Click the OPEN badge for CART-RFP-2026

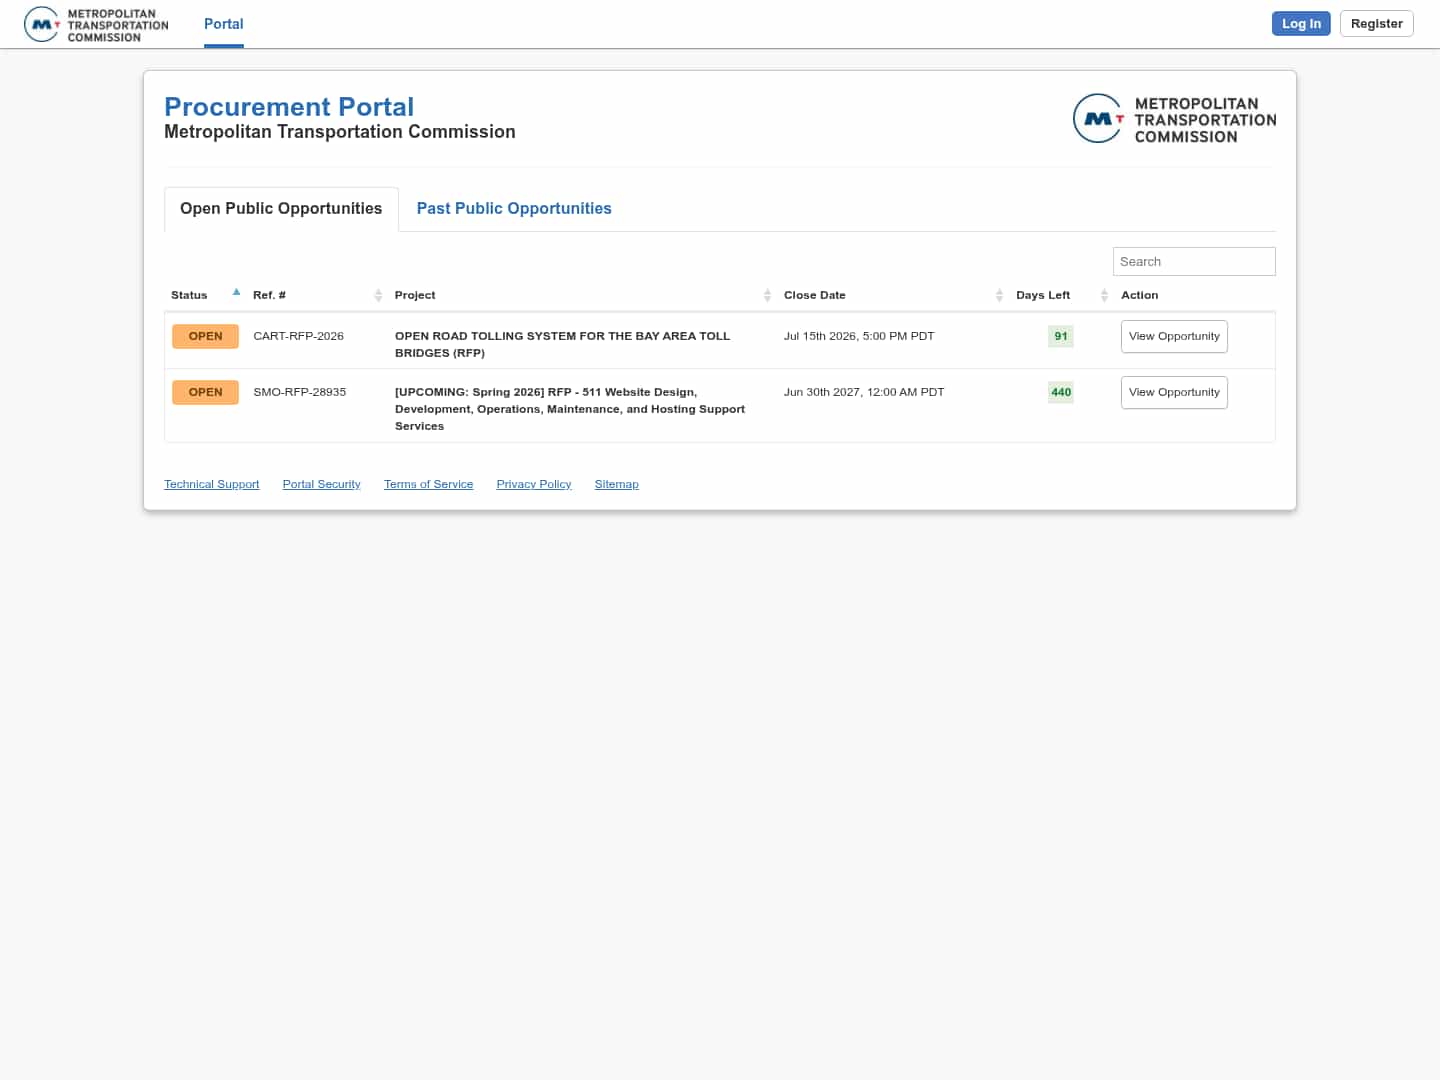205,336
